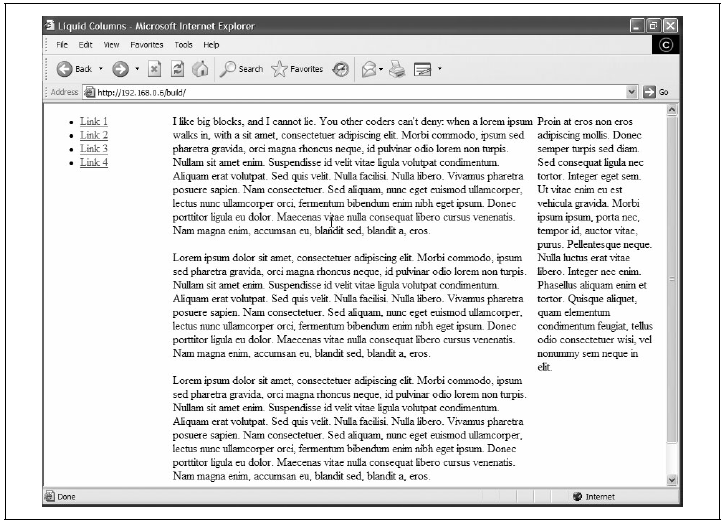727x525 pixels.
Task: Expand the address bar dropdown
Action: 631,92
